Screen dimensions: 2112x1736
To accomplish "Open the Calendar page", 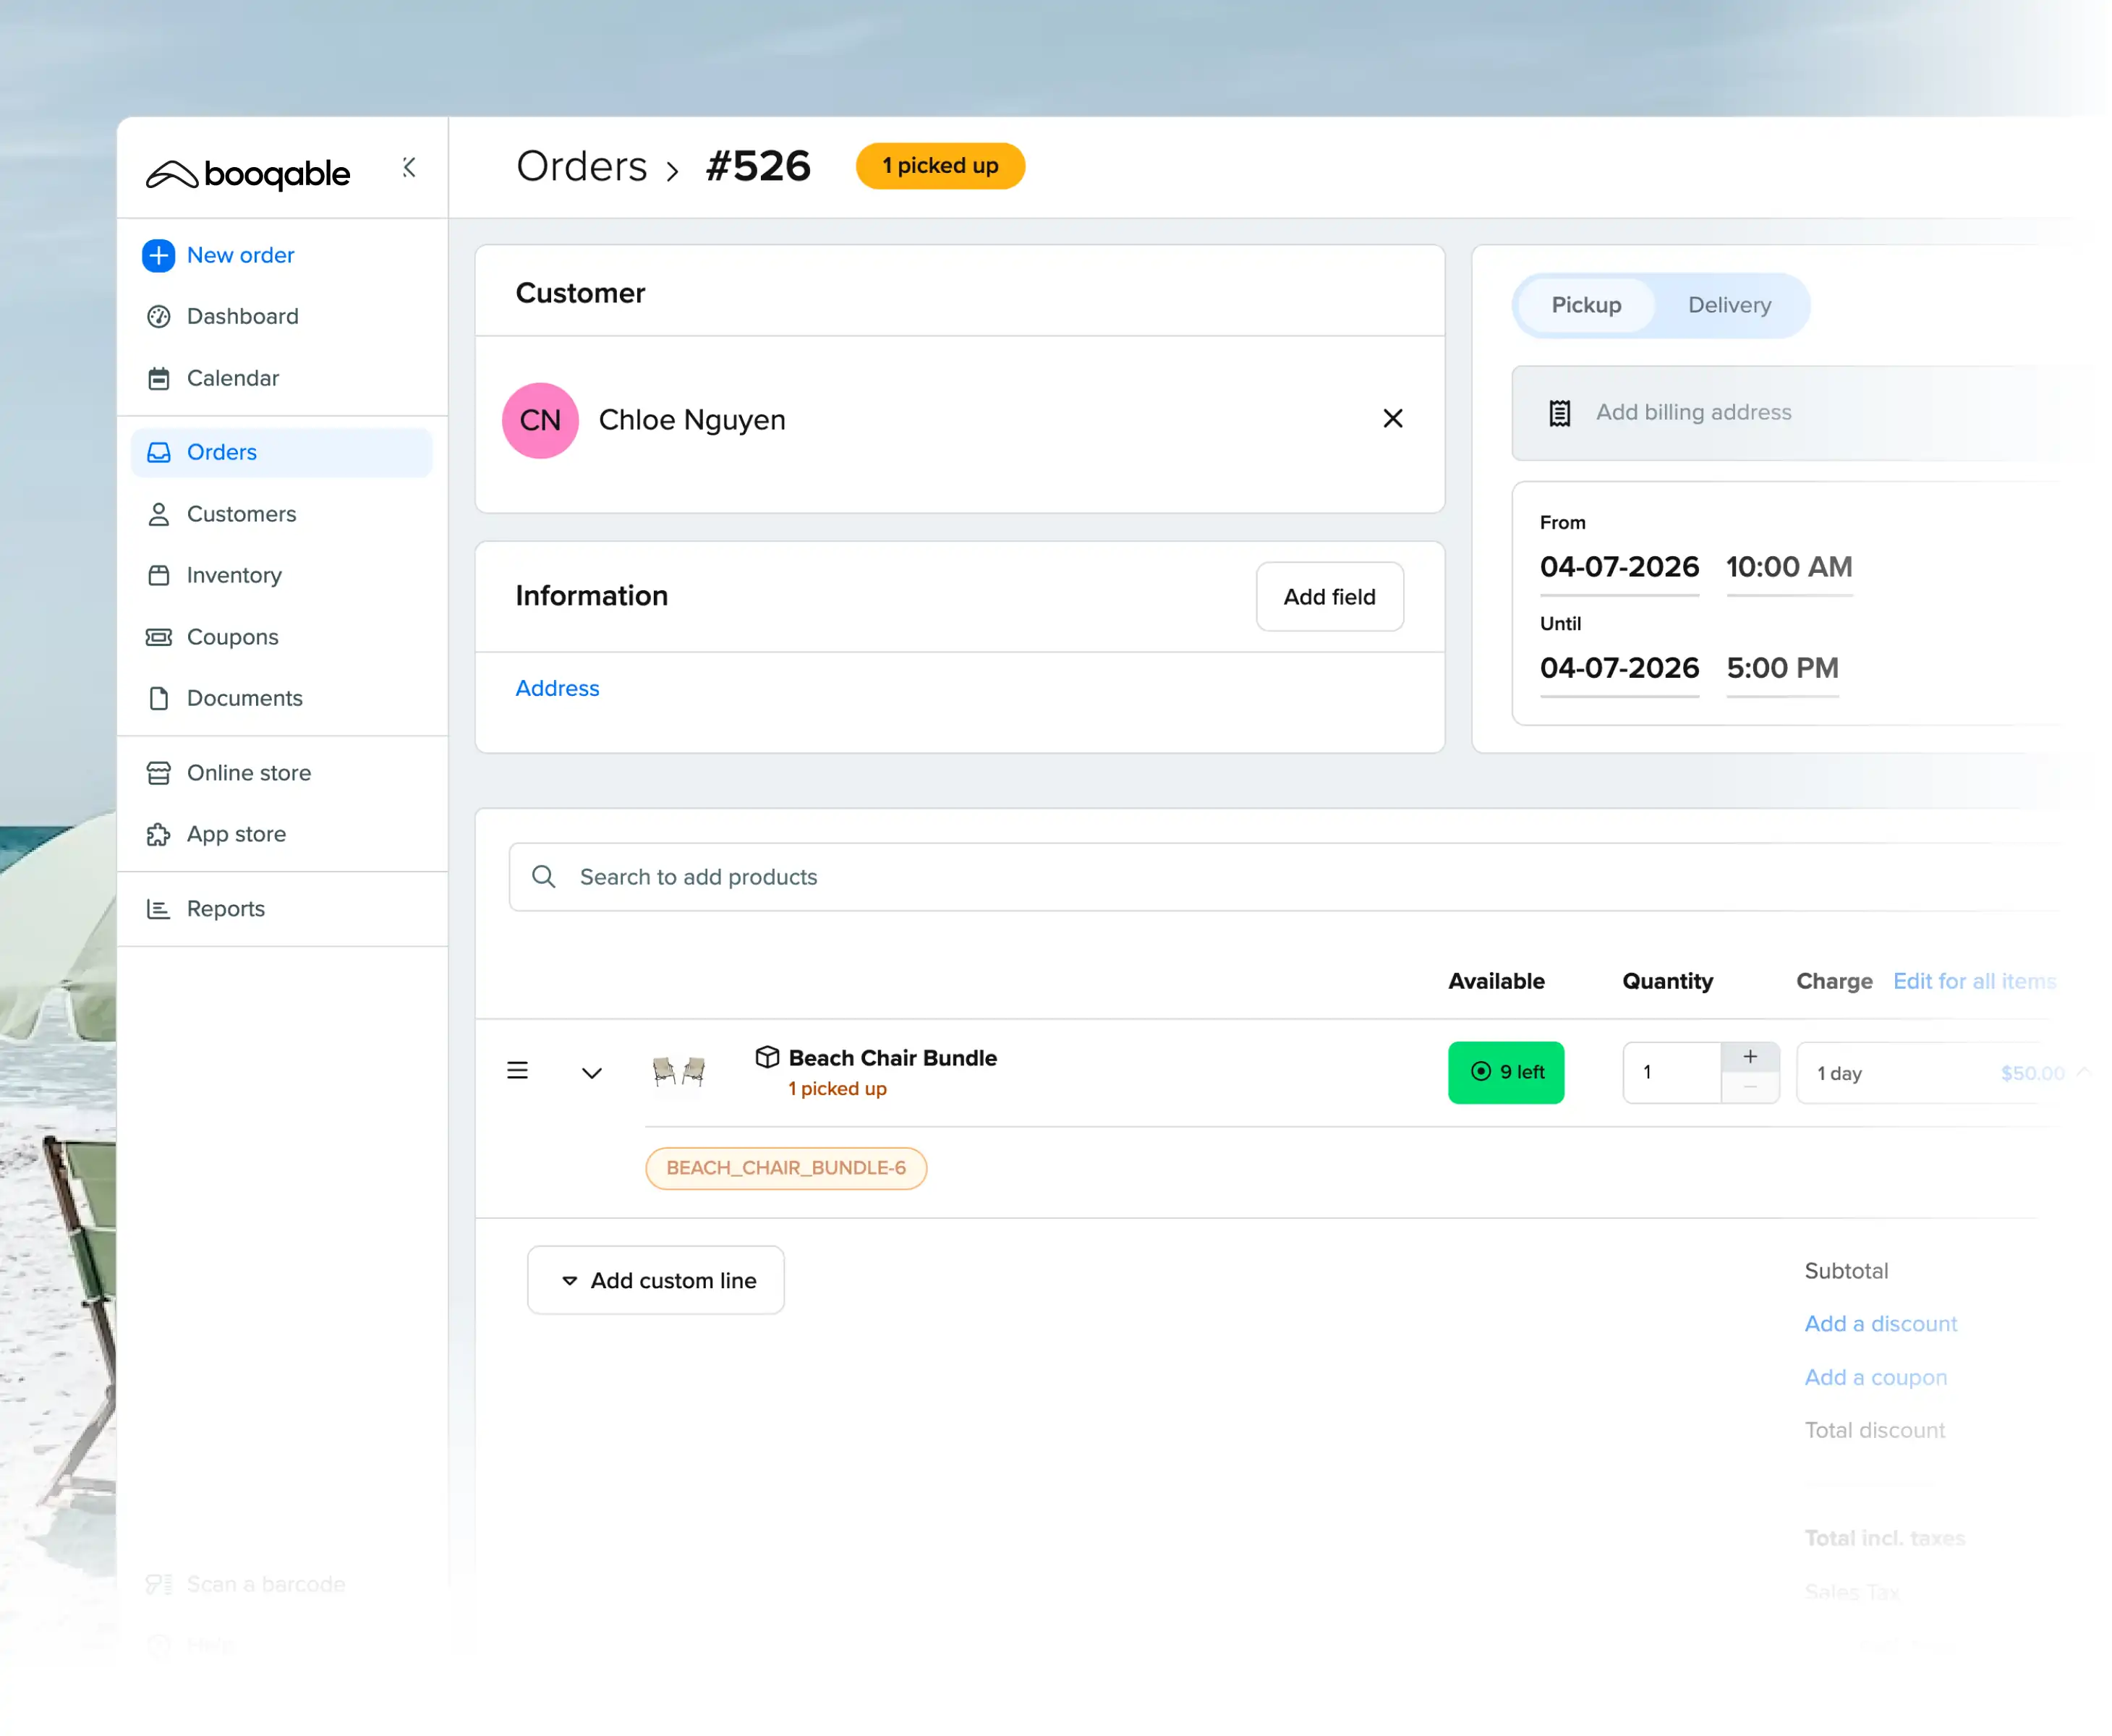I will pos(232,379).
